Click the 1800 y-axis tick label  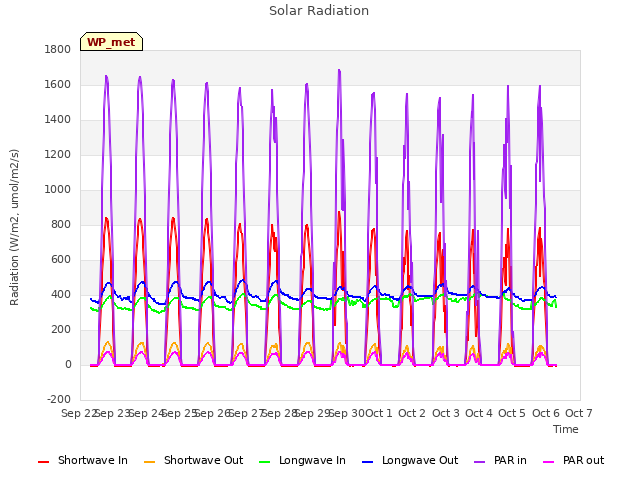tap(58, 49)
